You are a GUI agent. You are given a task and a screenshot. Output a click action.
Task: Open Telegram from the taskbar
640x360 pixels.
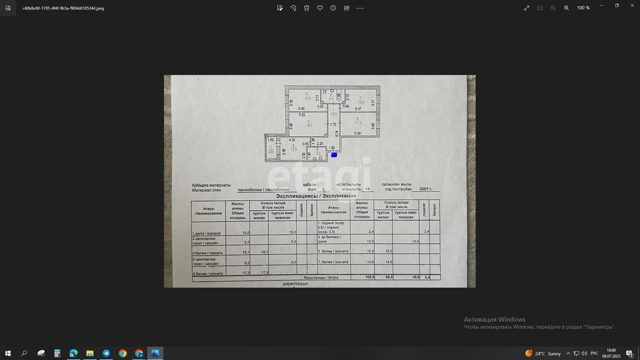point(106,353)
